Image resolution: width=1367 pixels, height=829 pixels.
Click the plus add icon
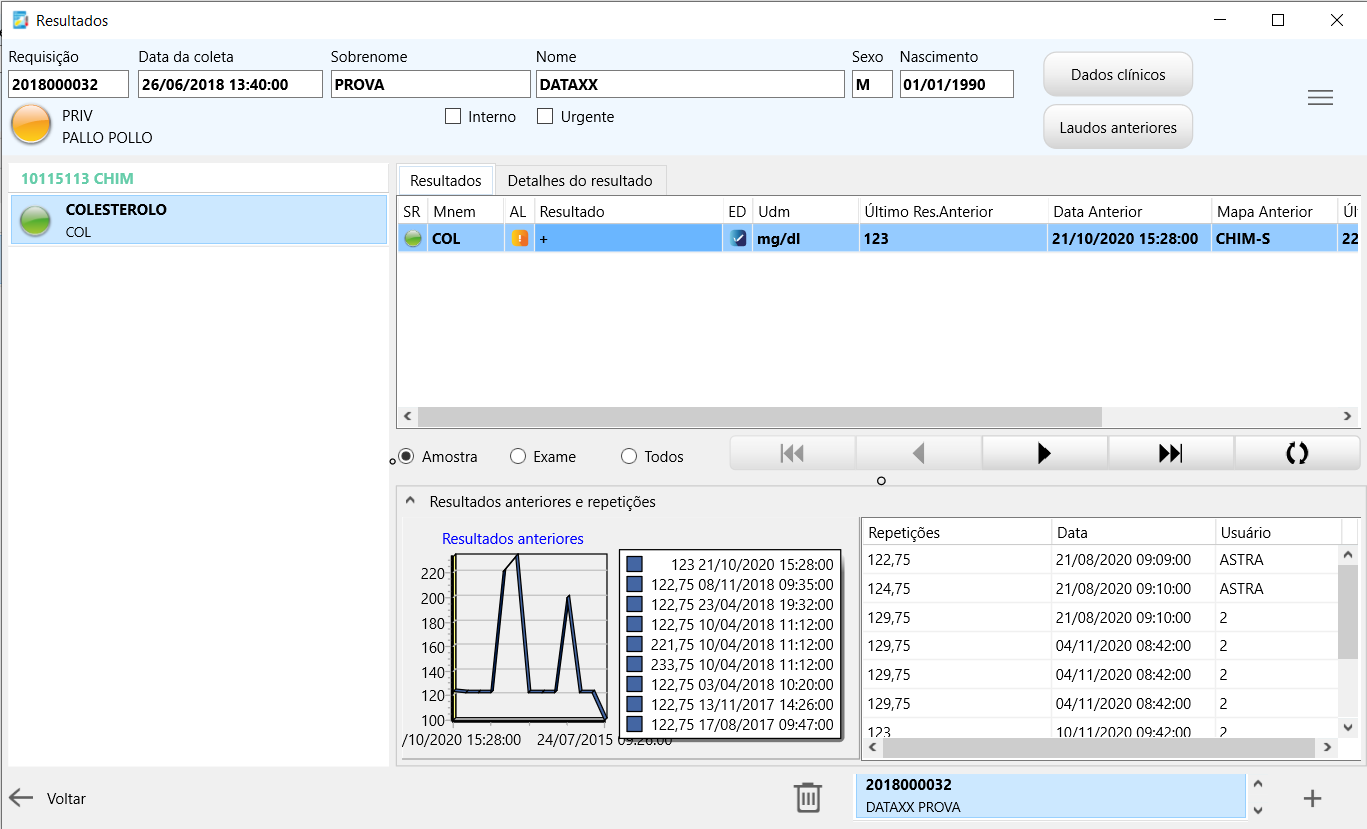click(x=1312, y=798)
